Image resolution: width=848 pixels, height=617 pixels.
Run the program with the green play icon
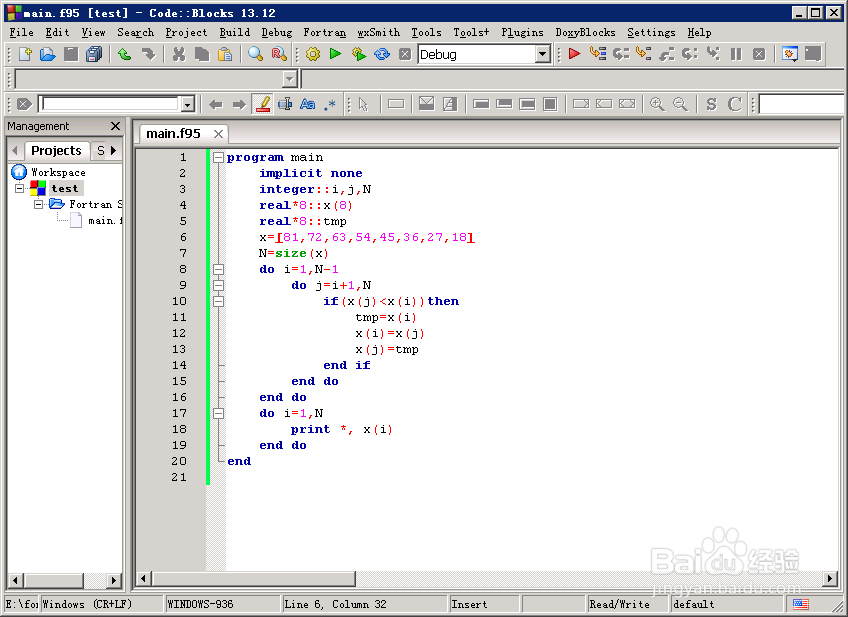pos(335,54)
